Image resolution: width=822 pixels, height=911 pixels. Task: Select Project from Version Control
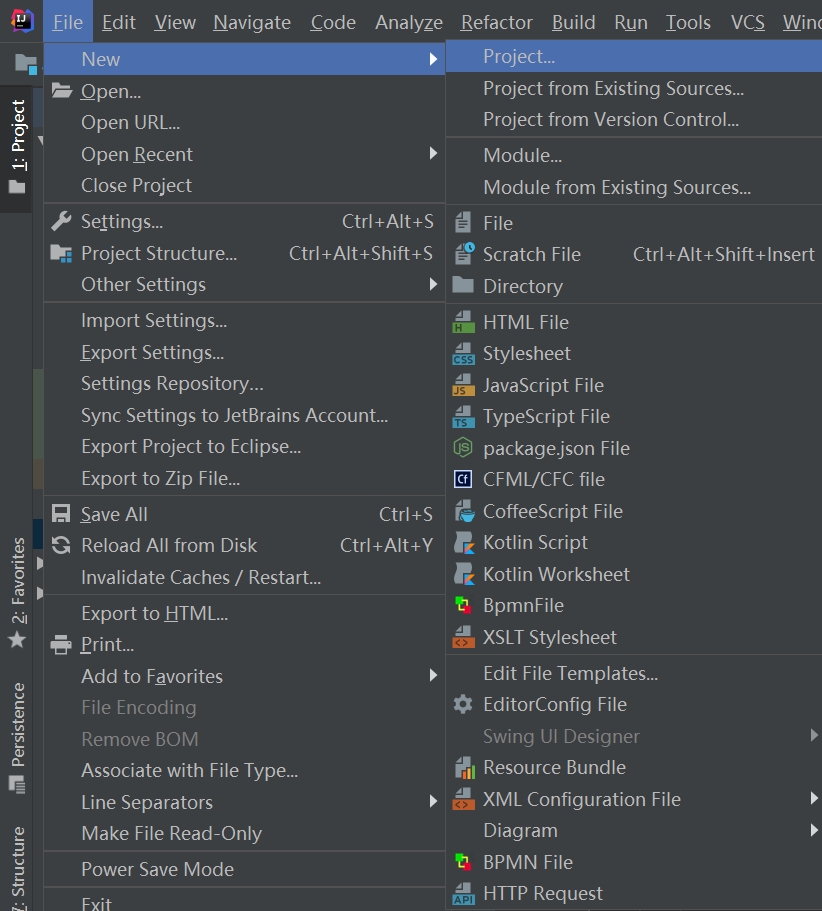(611, 120)
